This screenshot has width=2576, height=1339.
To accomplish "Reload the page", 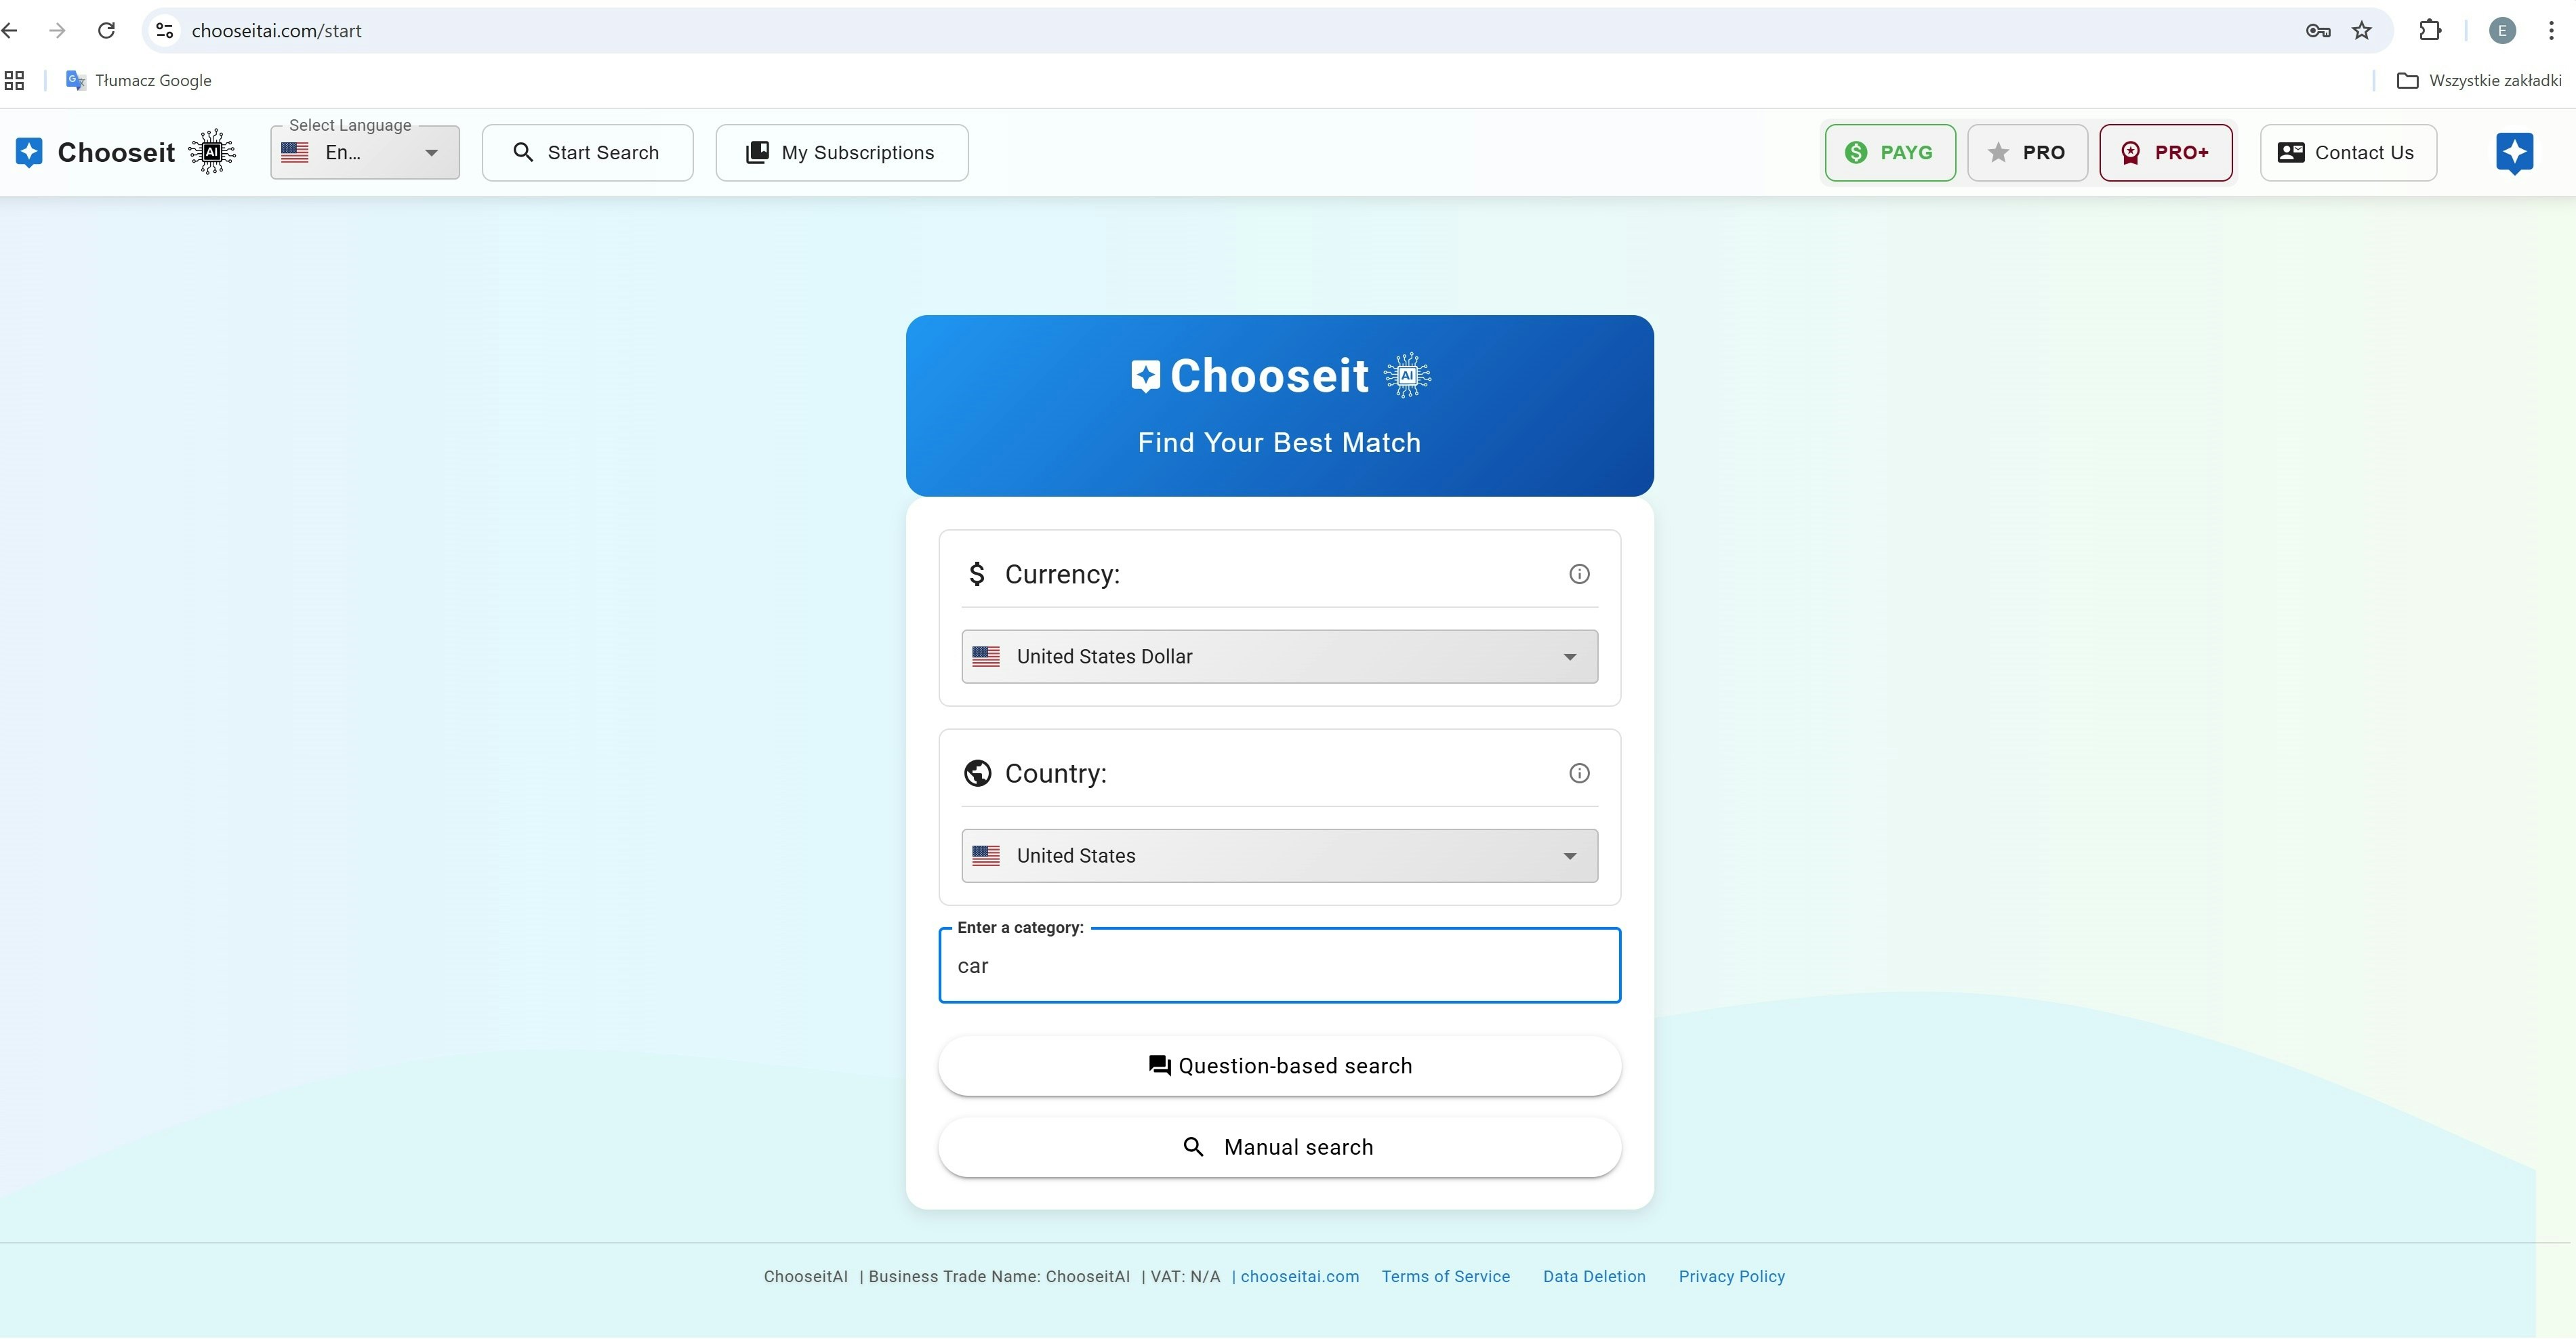I will [106, 31].
